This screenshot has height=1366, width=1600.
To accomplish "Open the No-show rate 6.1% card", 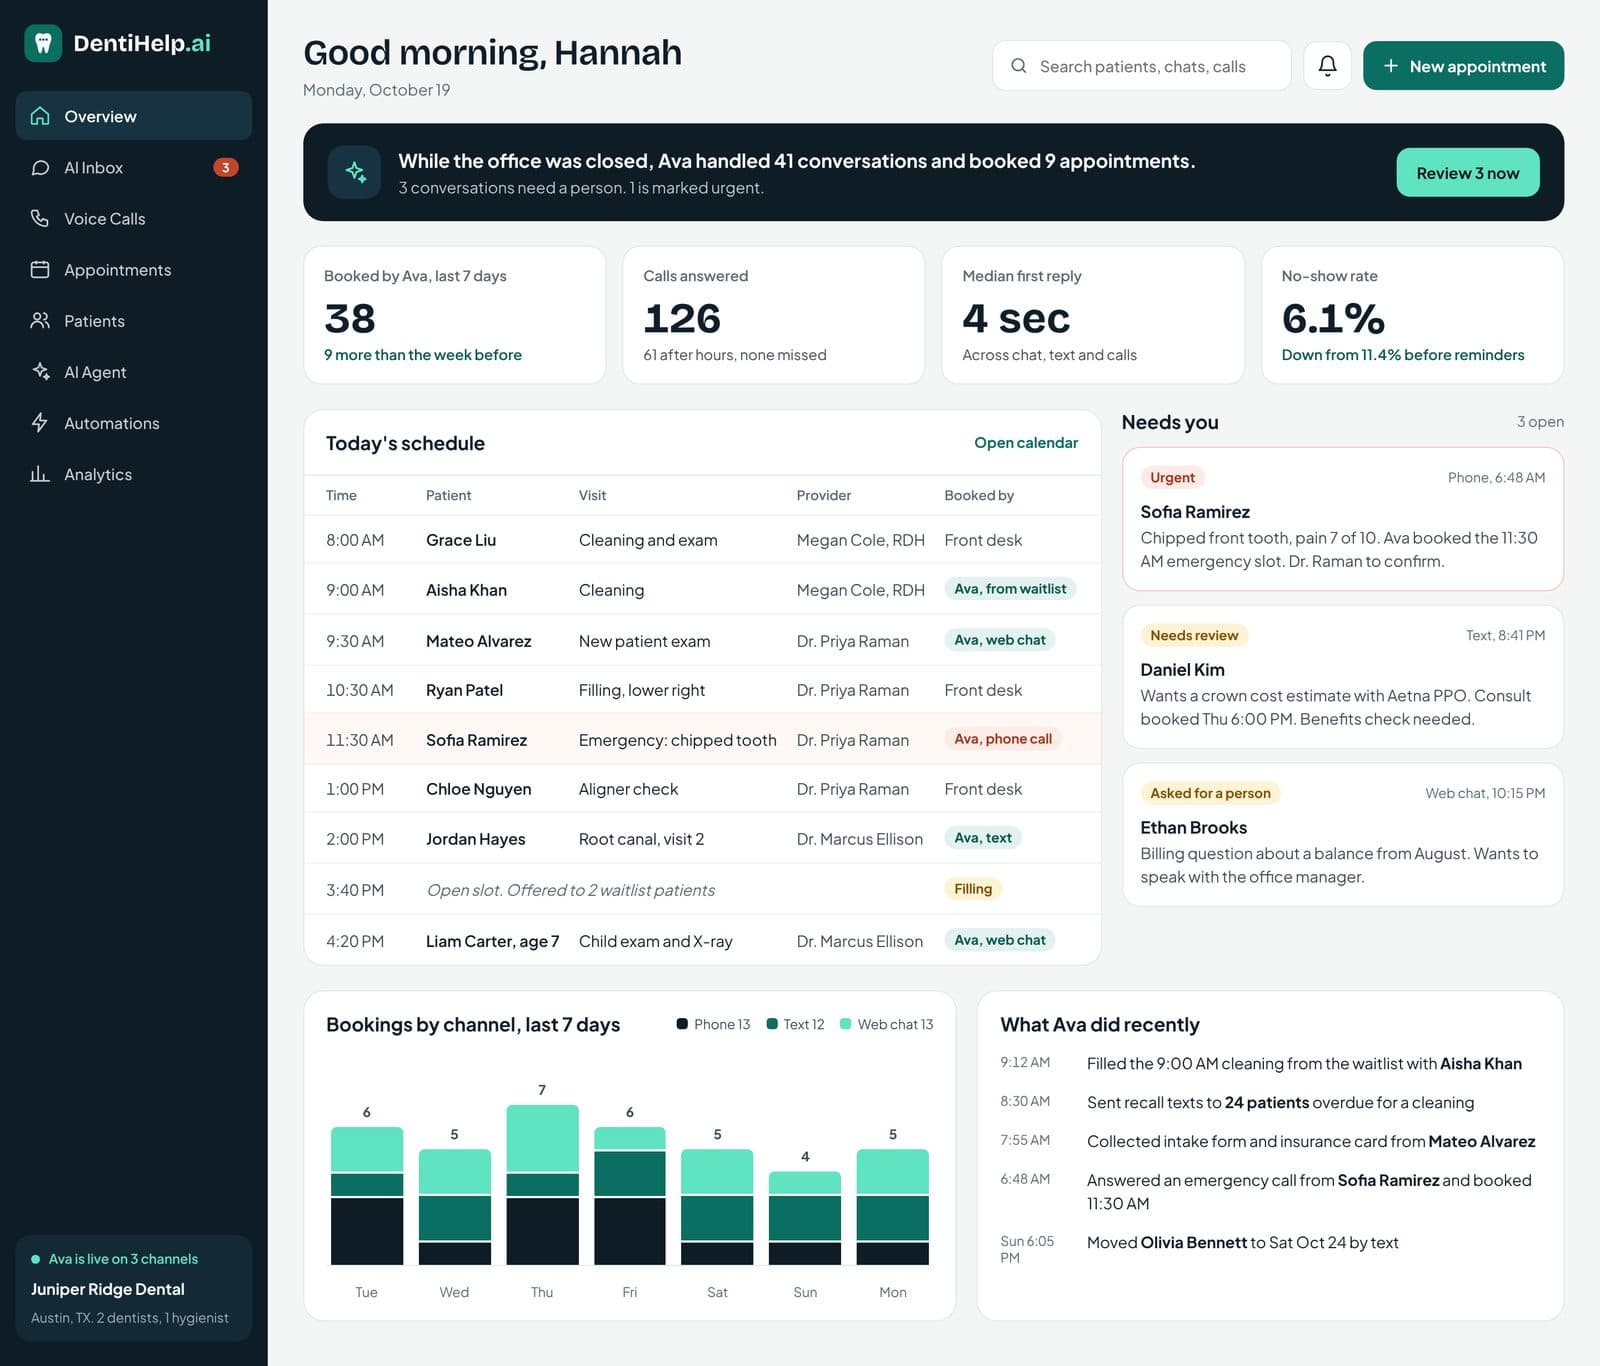I will point(1412,315).
